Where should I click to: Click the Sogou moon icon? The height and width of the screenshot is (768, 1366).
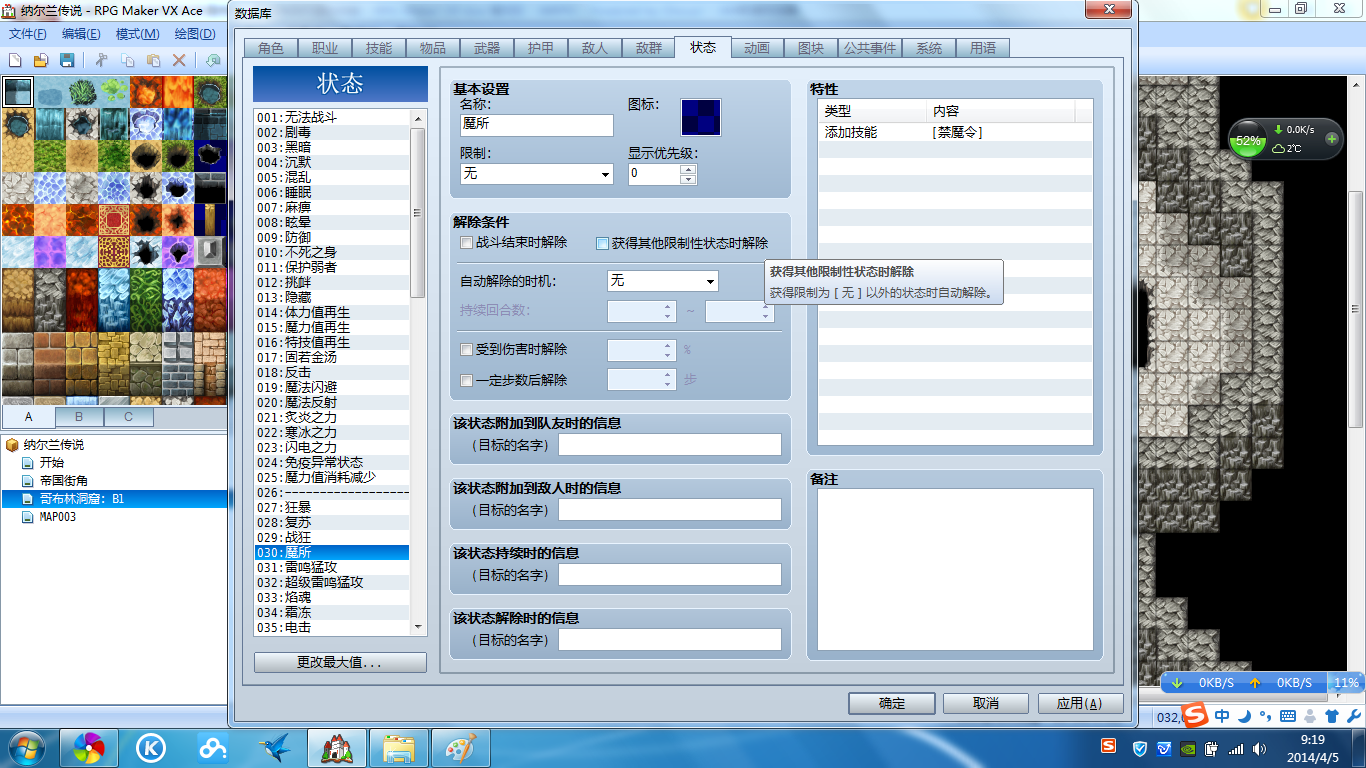[x=1244, y=716]
